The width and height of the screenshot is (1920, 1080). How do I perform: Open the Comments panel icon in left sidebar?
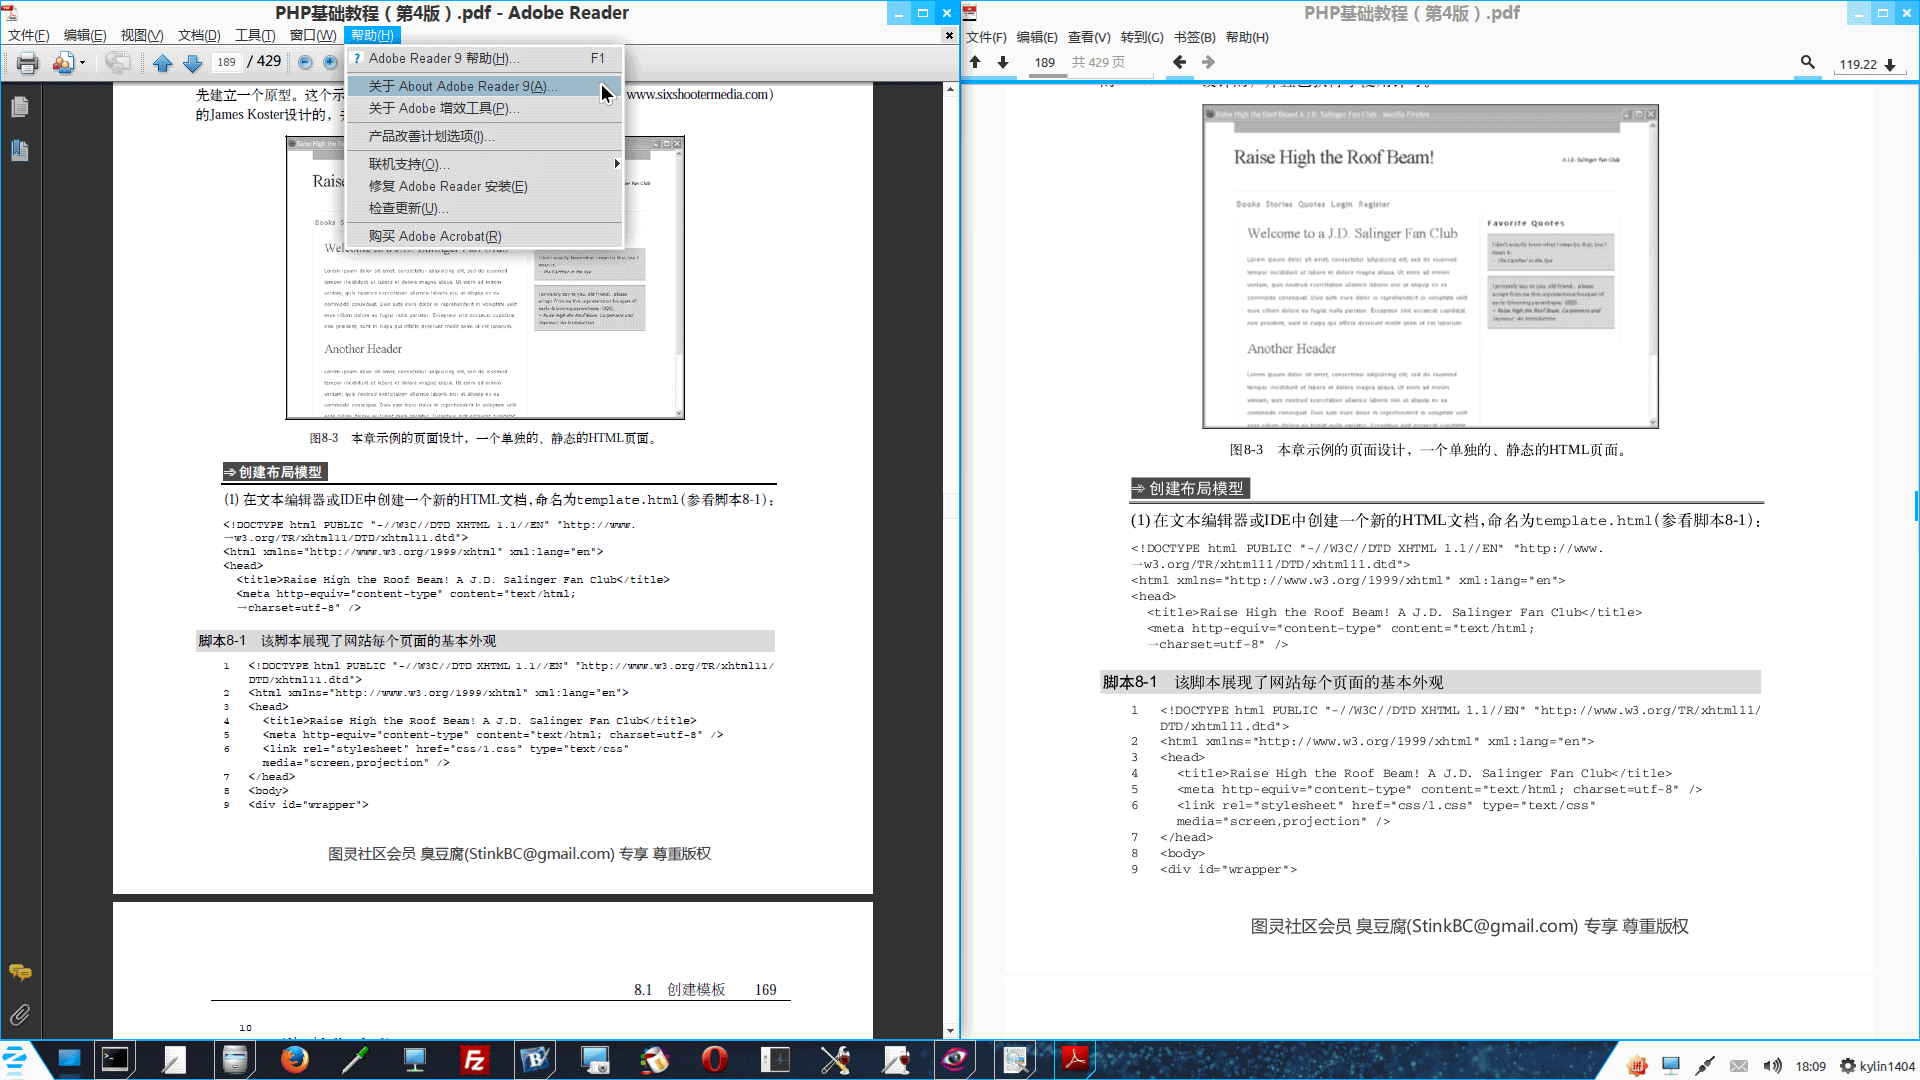click(x=20, y=972)
